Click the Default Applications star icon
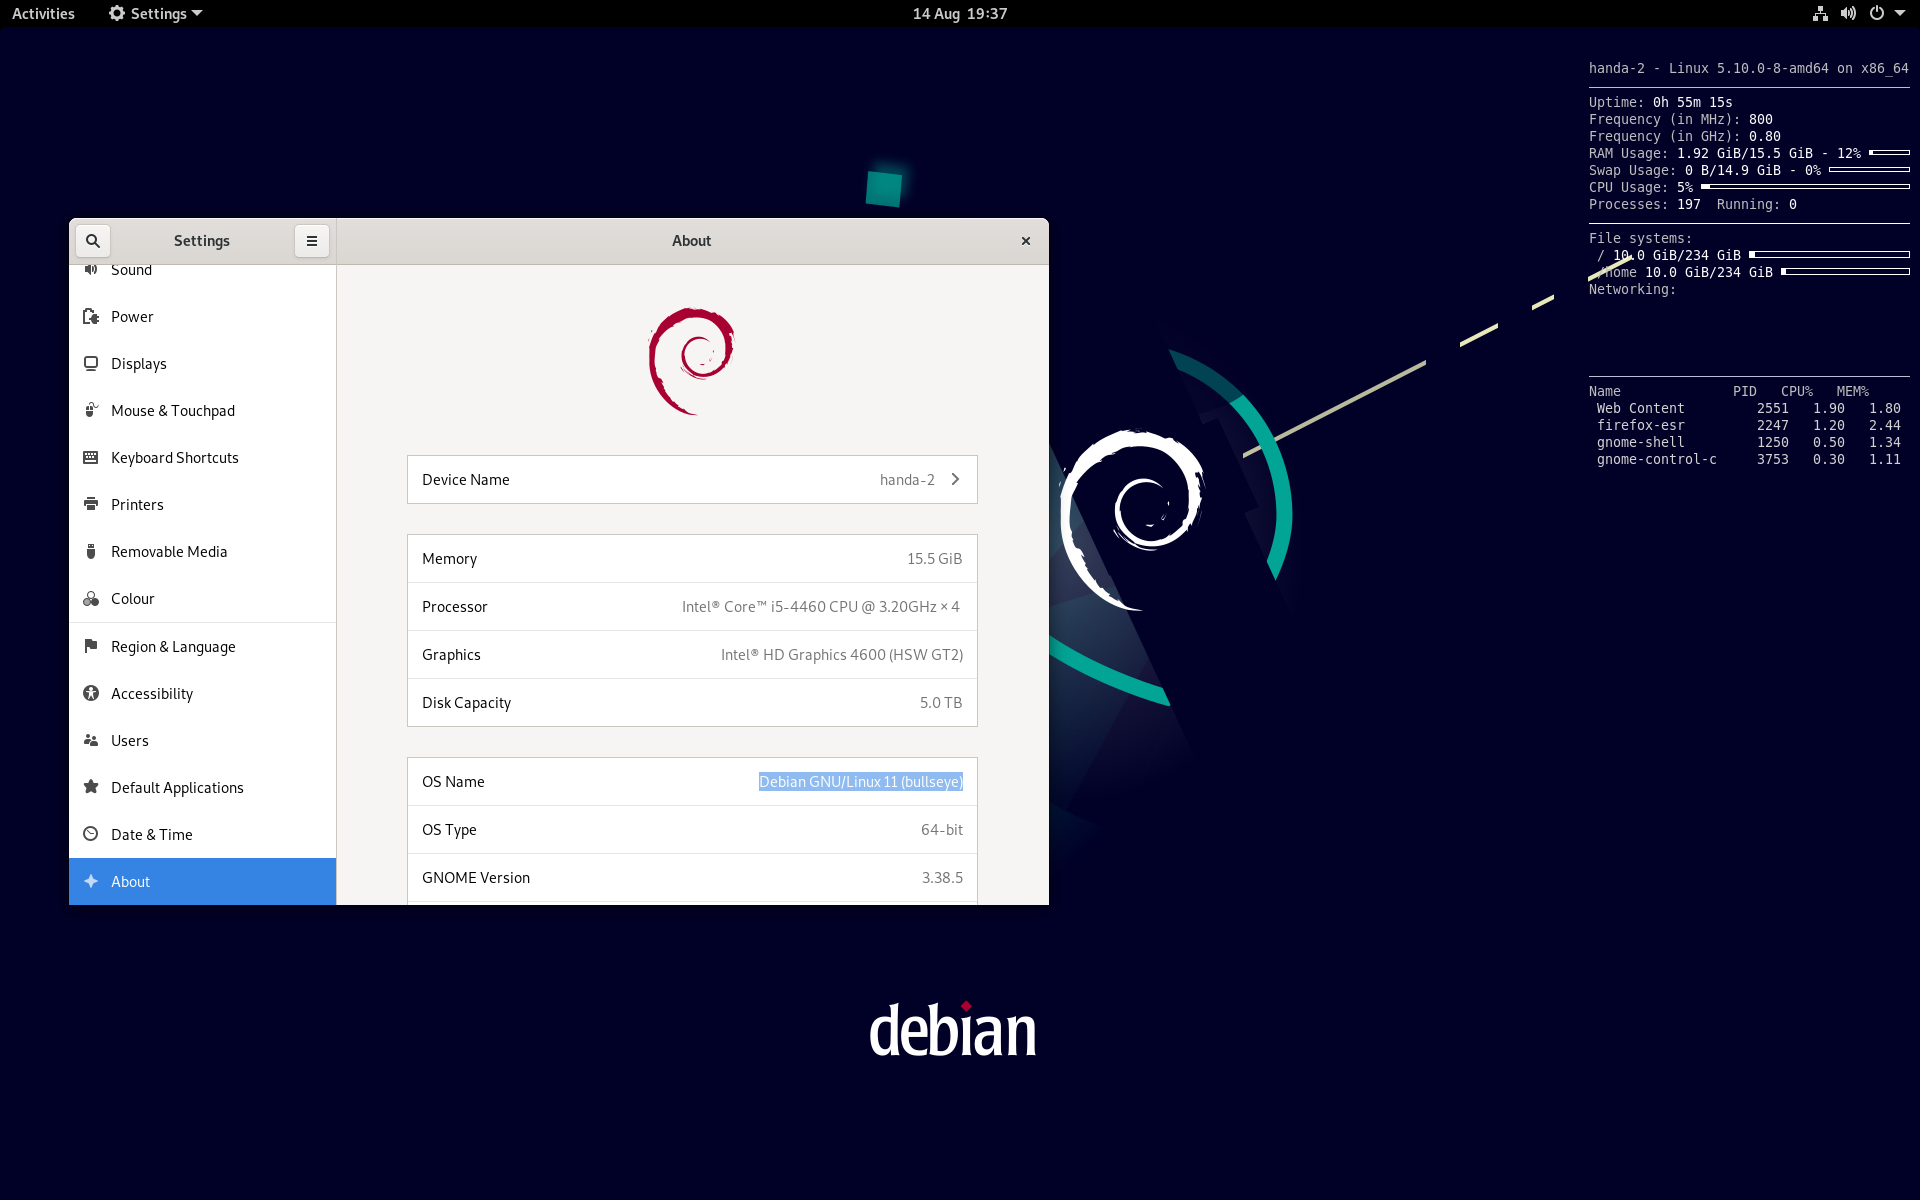Viewport: 1920px width, 1200px height. 91,787
